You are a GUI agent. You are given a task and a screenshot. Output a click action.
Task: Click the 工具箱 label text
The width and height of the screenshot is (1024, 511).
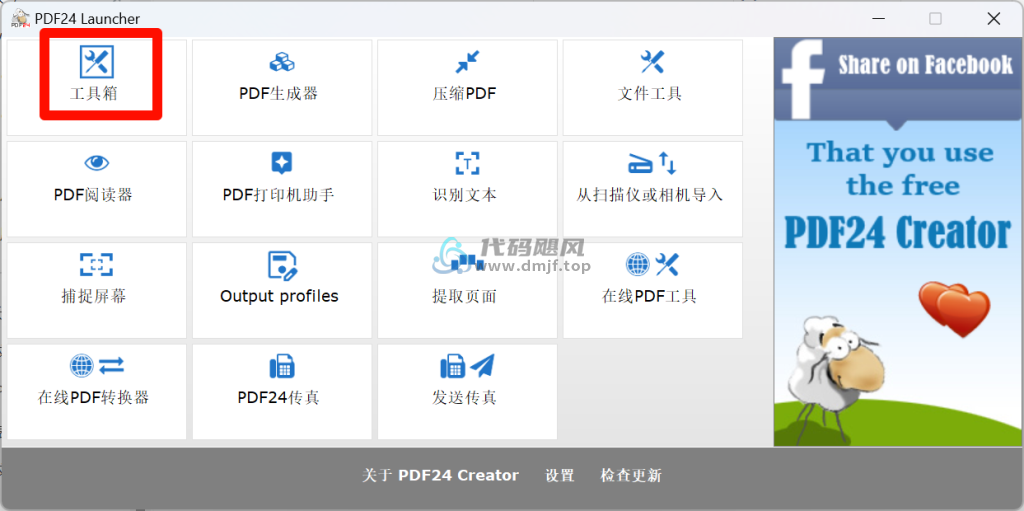coord(93,94)
